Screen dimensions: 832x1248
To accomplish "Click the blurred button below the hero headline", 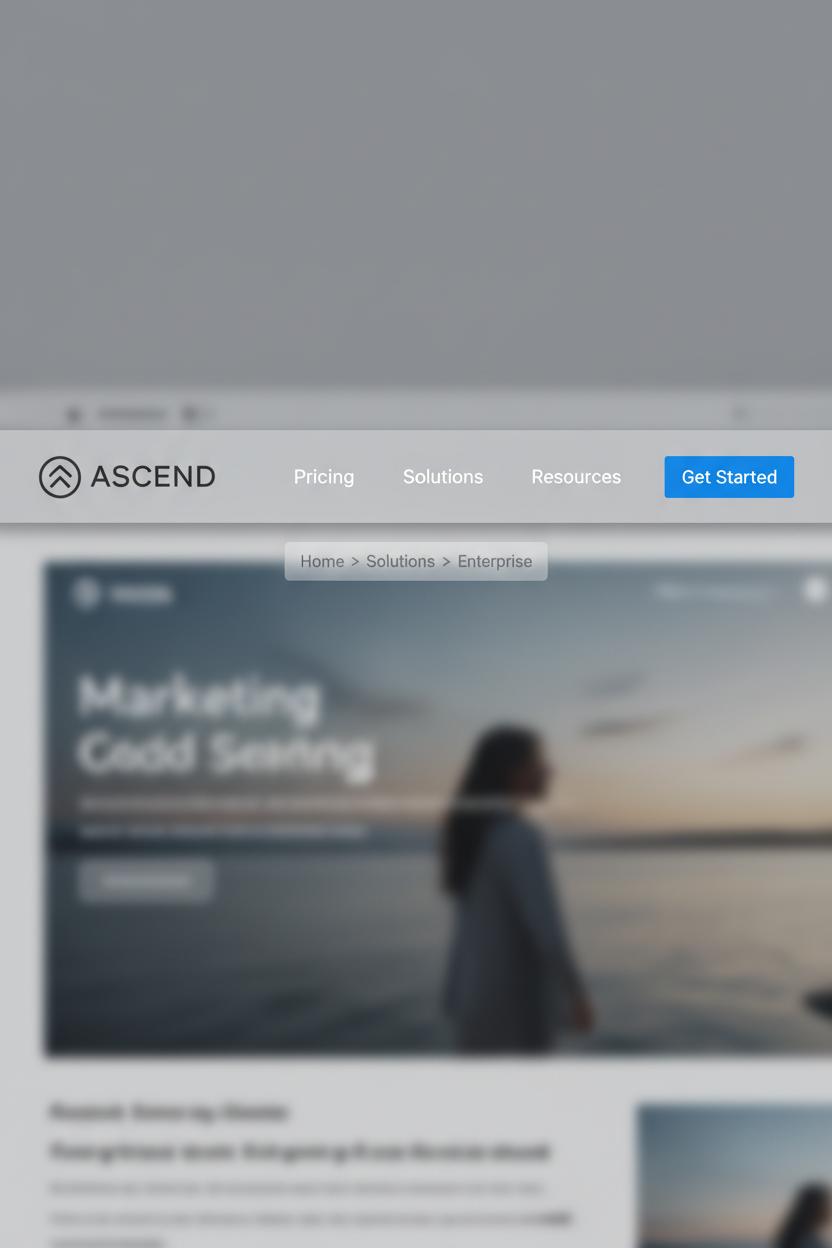I will [x=146, y=881].
